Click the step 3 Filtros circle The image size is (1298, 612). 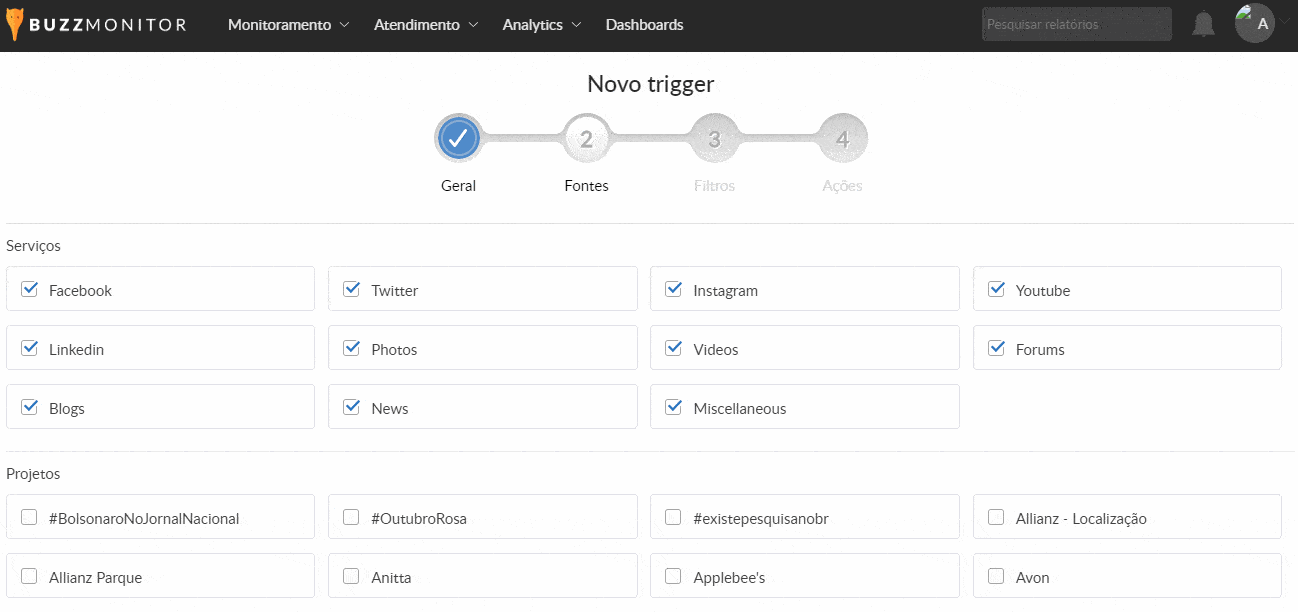click(714, 139)
